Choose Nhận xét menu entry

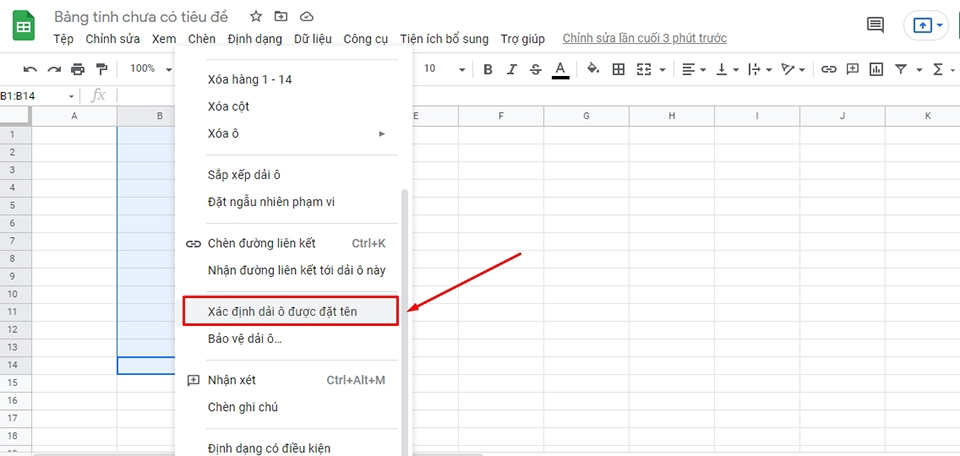tap(293, 380)
